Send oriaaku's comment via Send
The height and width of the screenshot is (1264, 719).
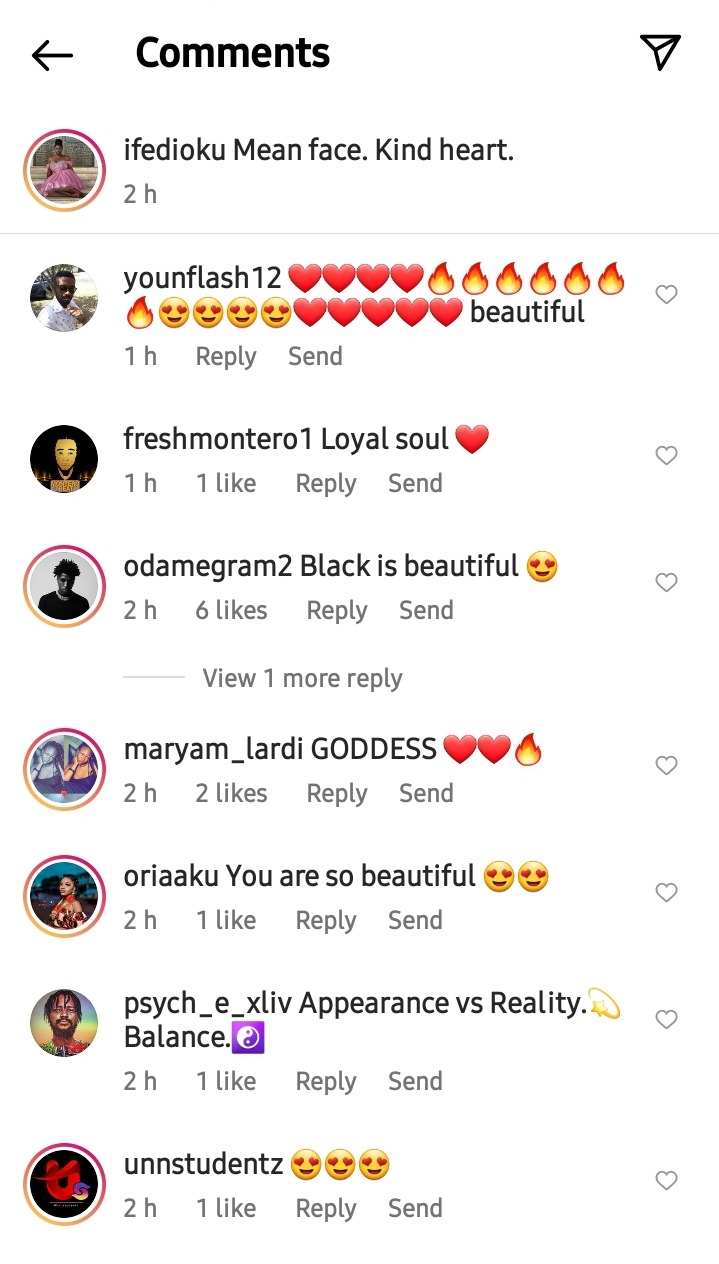point(415,920)
